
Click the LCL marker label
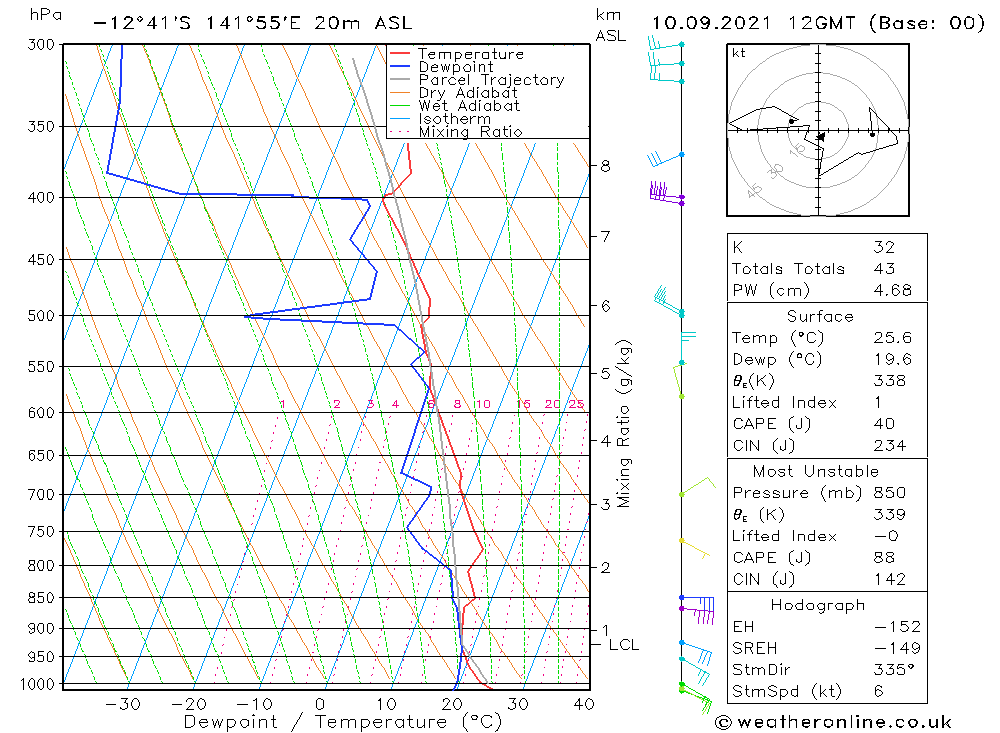pos(624,645)
